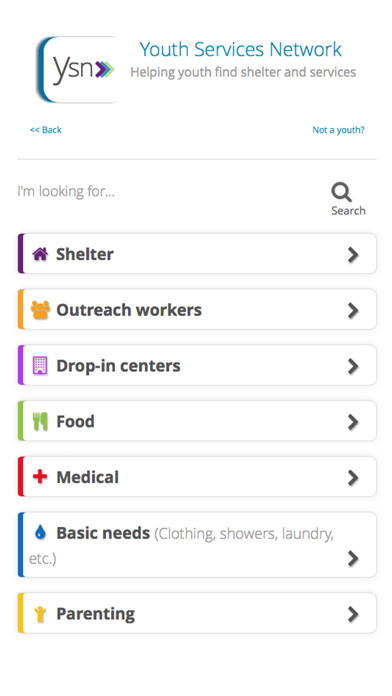
Task: Click the magnifying glass Search icon
Action: (x=341, y=192)
